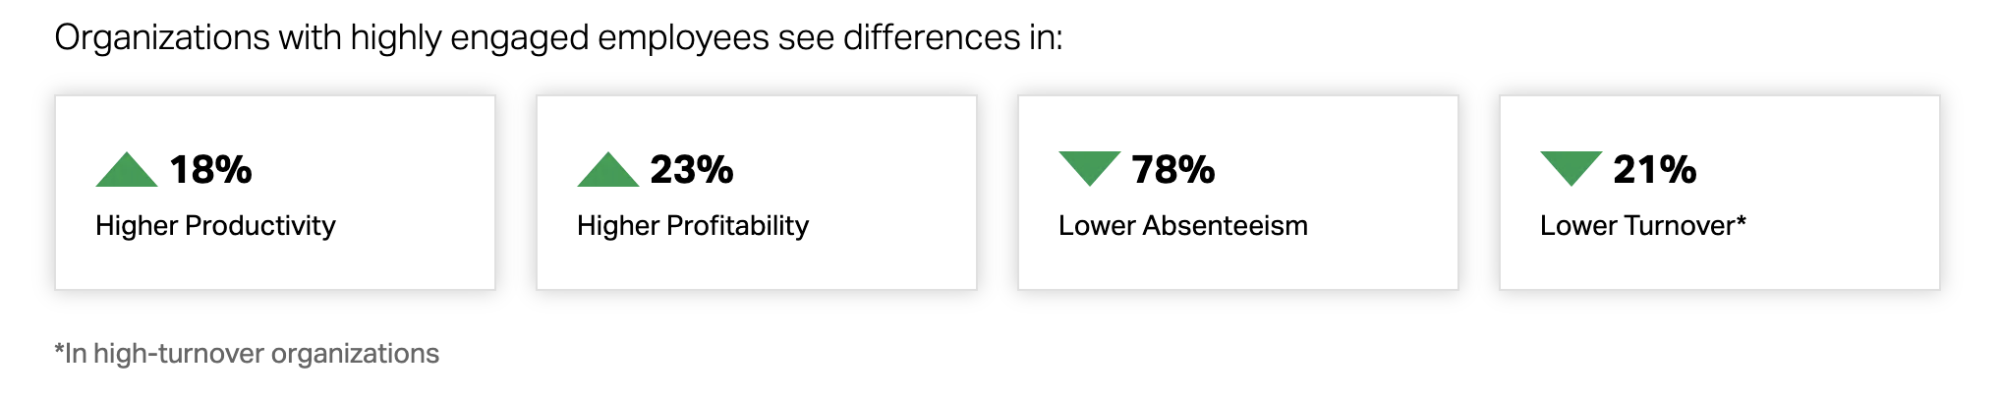Select the 78% statistic figure
1999x401 pixels.
coord(1173,170)
